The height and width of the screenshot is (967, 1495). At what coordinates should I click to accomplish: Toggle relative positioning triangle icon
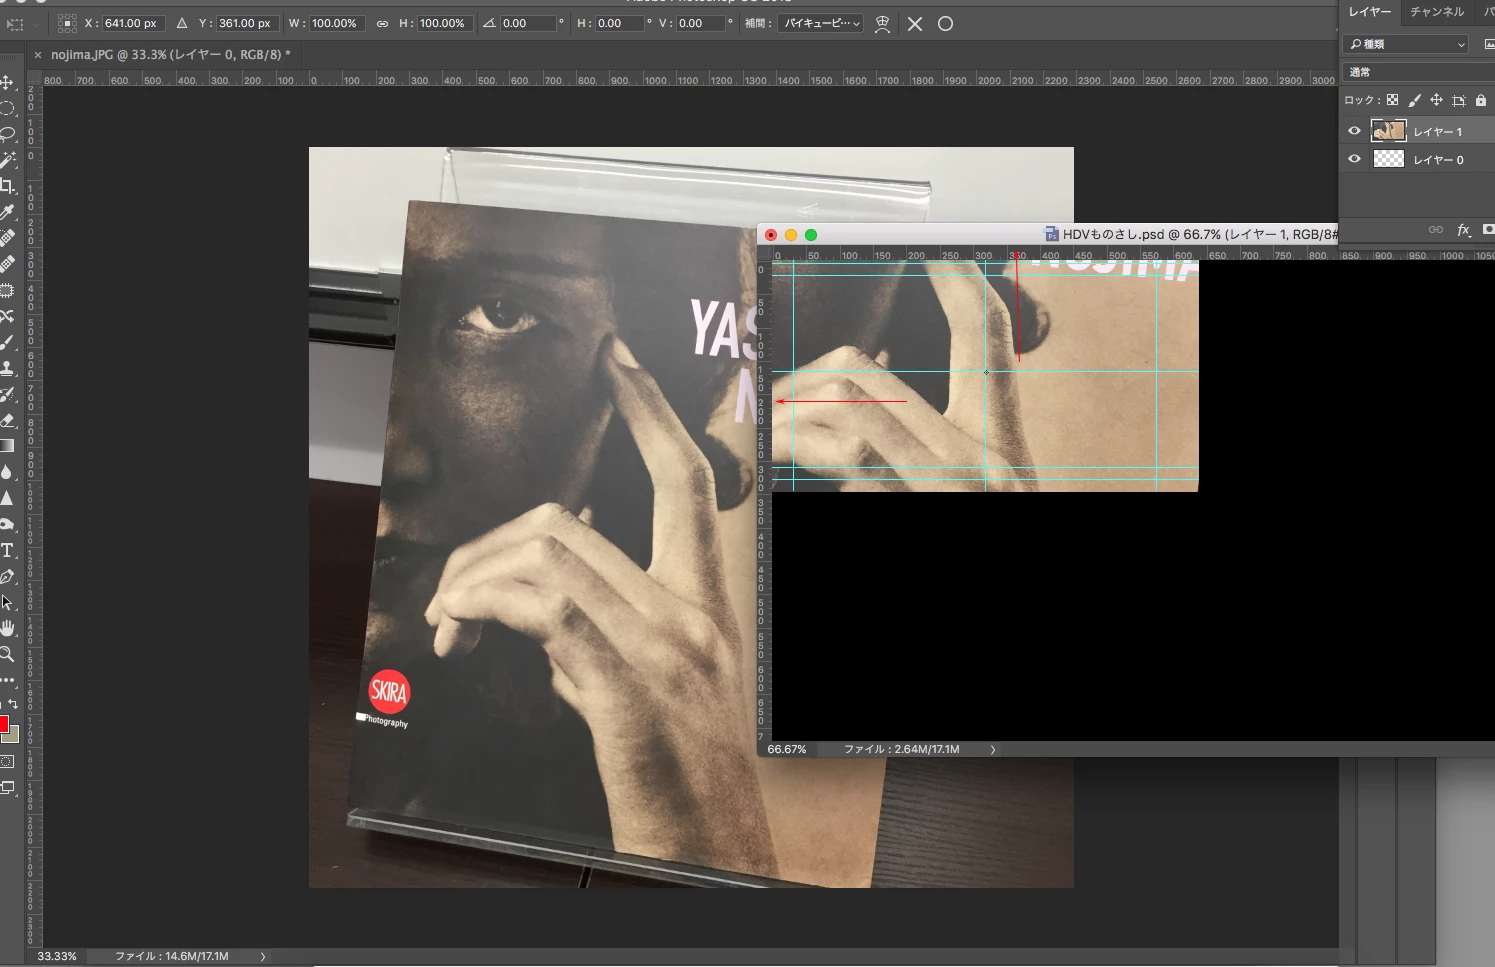(x=182, y=23)
